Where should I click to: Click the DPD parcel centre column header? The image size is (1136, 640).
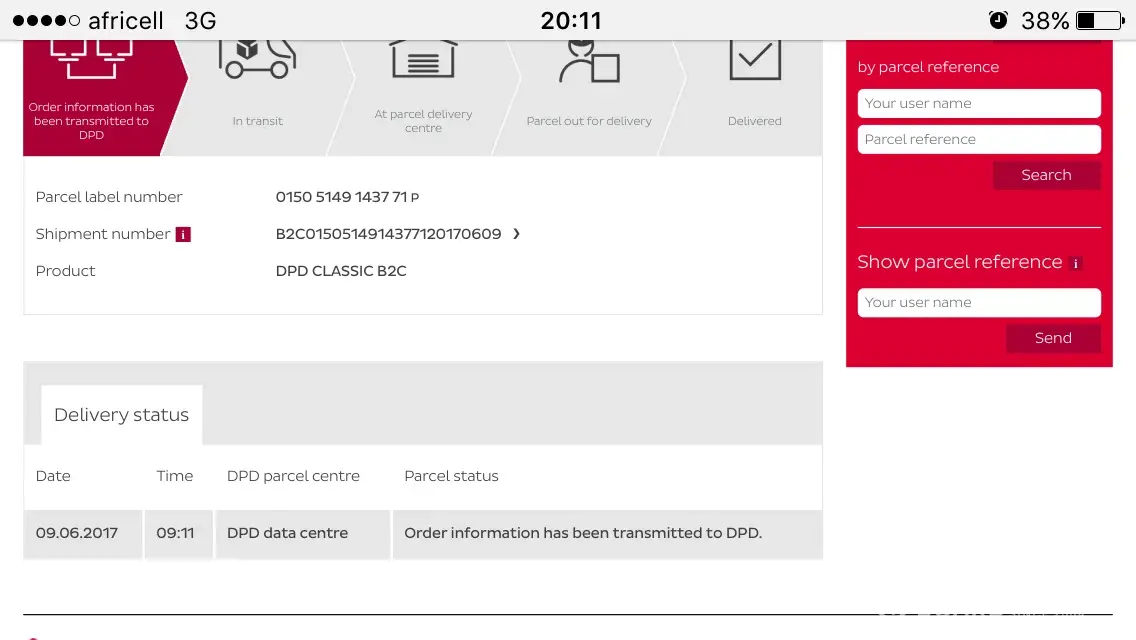tap(293, 476)
